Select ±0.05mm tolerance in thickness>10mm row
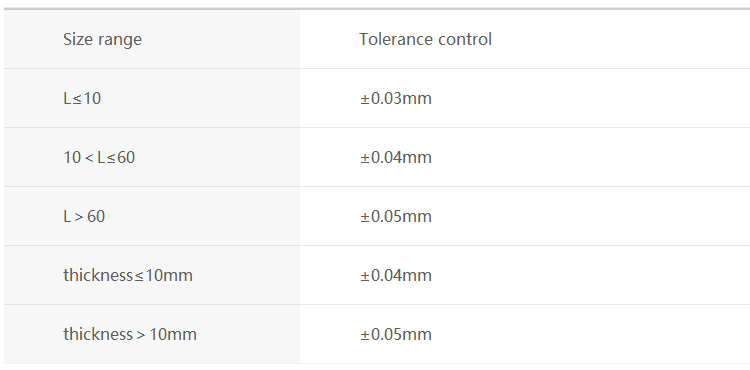 (x=396, y=334)
